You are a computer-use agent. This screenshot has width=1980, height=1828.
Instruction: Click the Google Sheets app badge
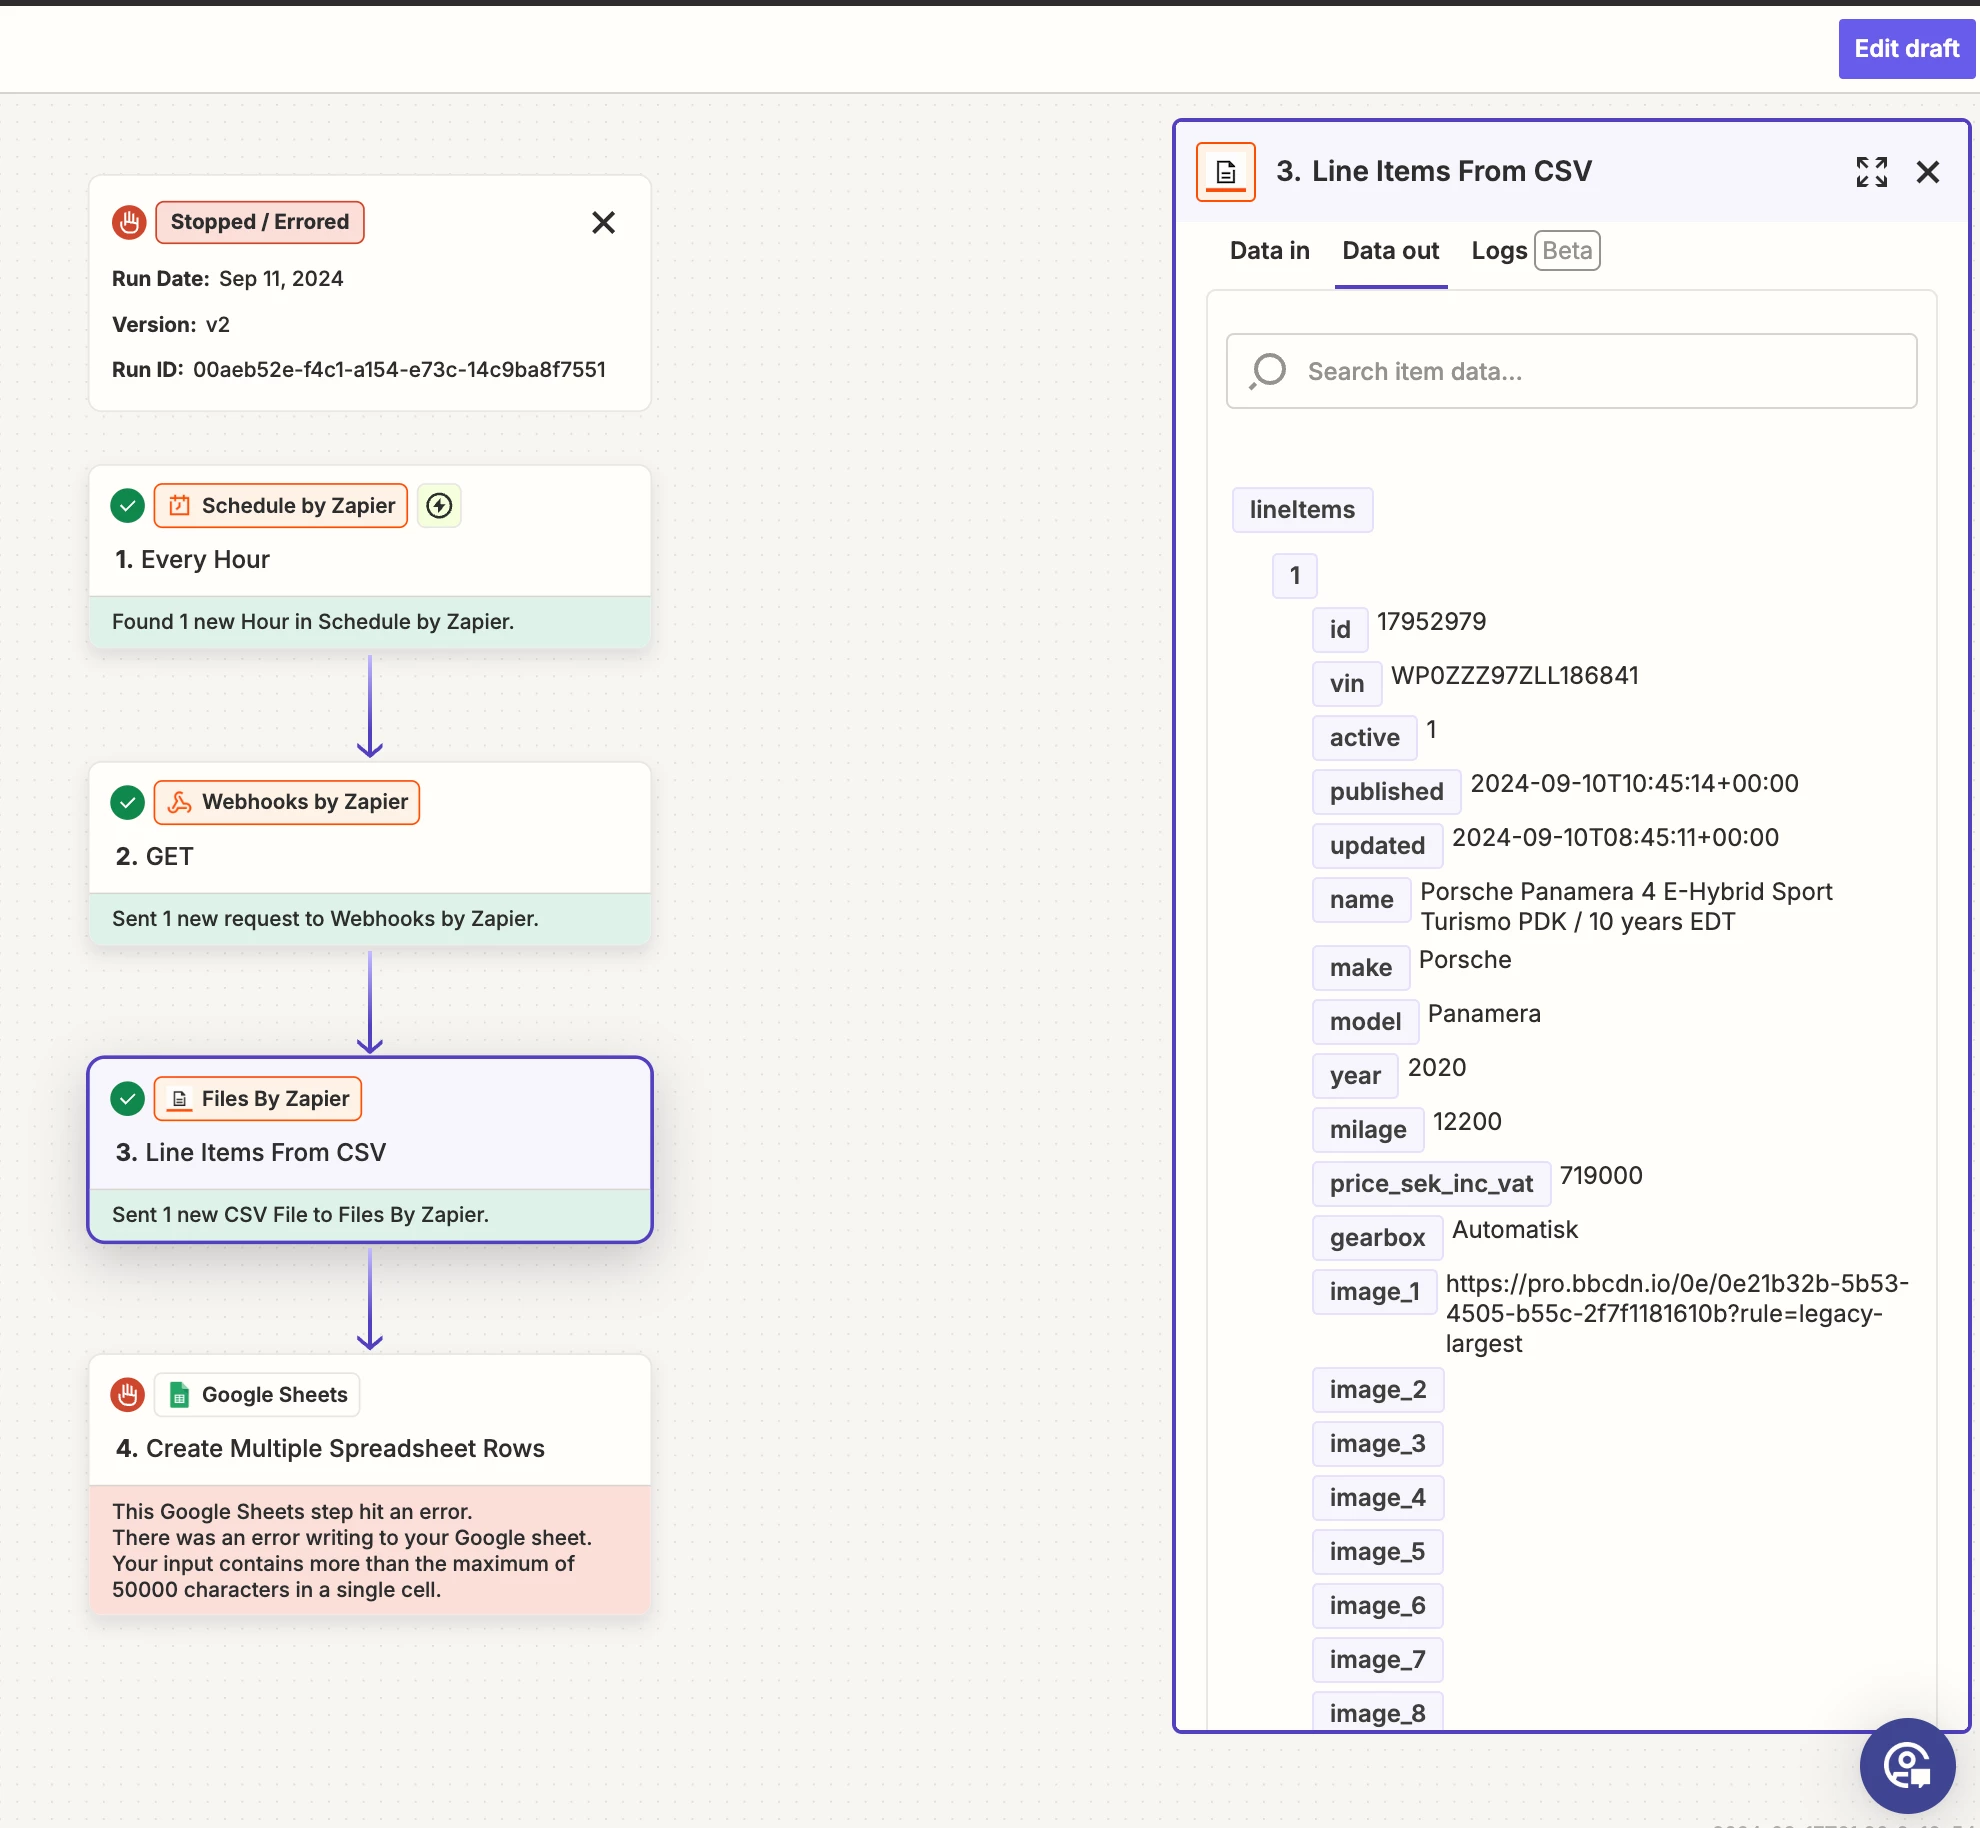(x=258, y=1394)
